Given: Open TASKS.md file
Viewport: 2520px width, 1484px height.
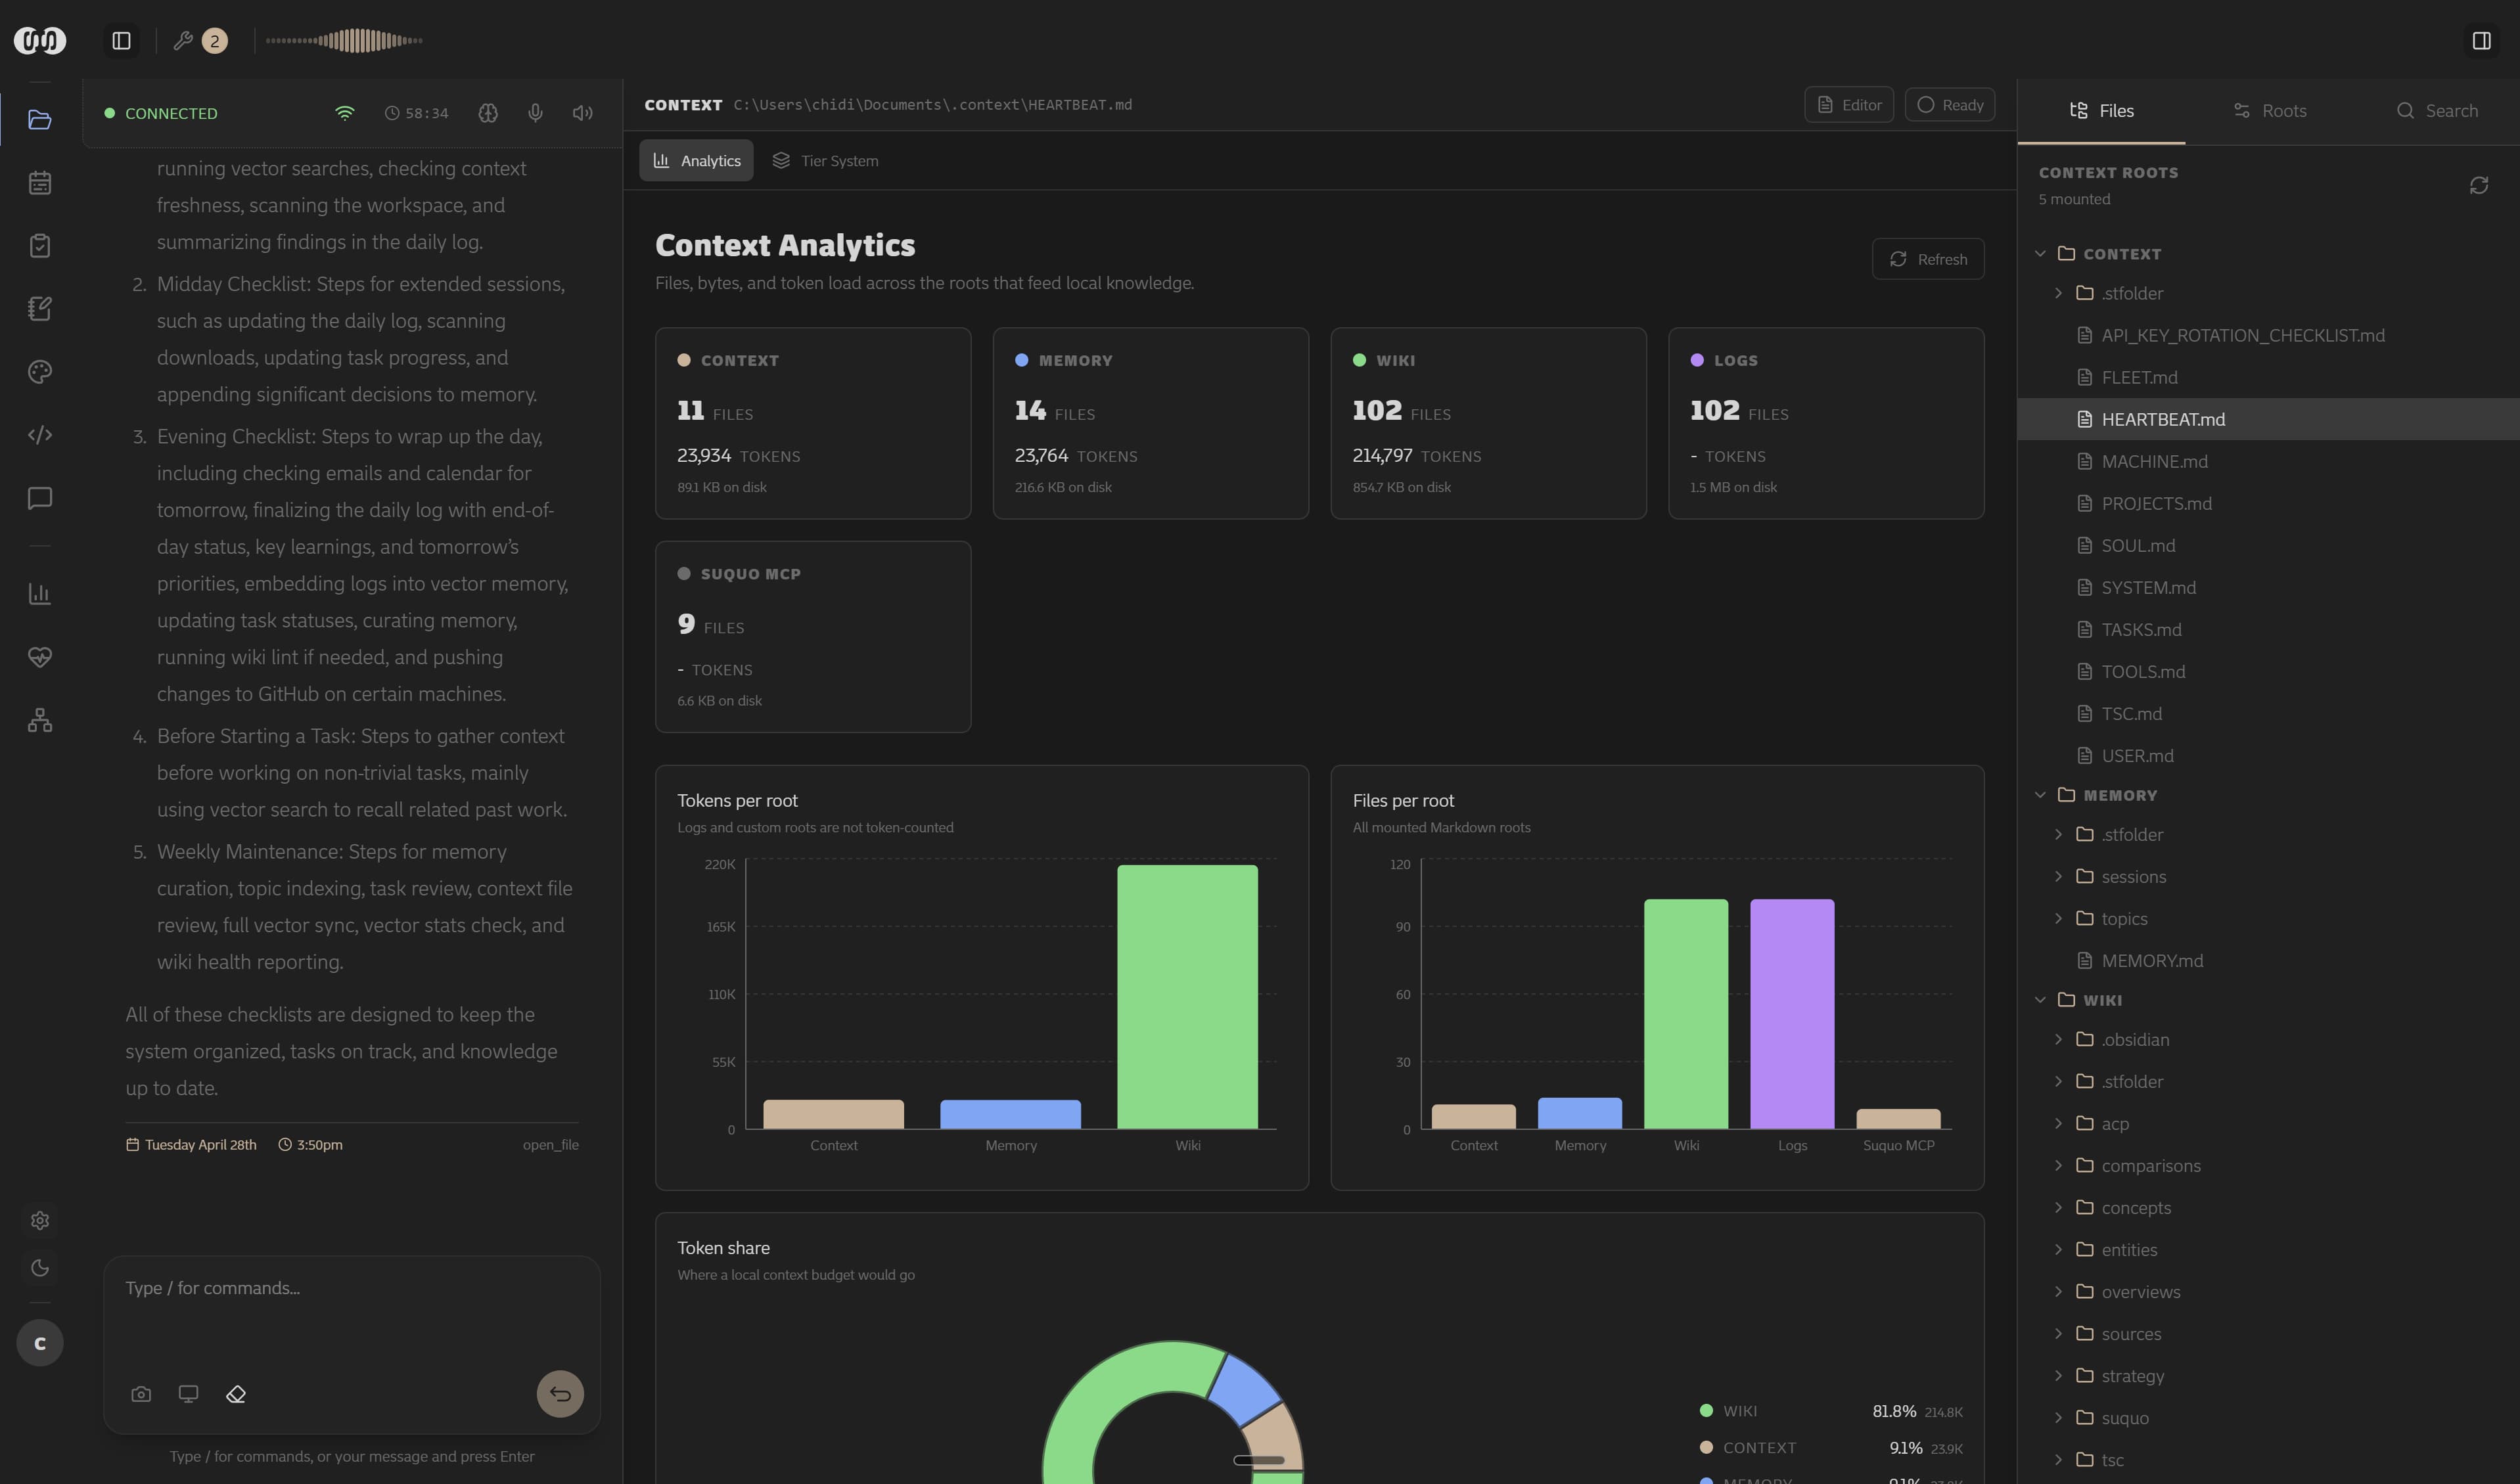Looking at the screenshot, I should 2269,630.
